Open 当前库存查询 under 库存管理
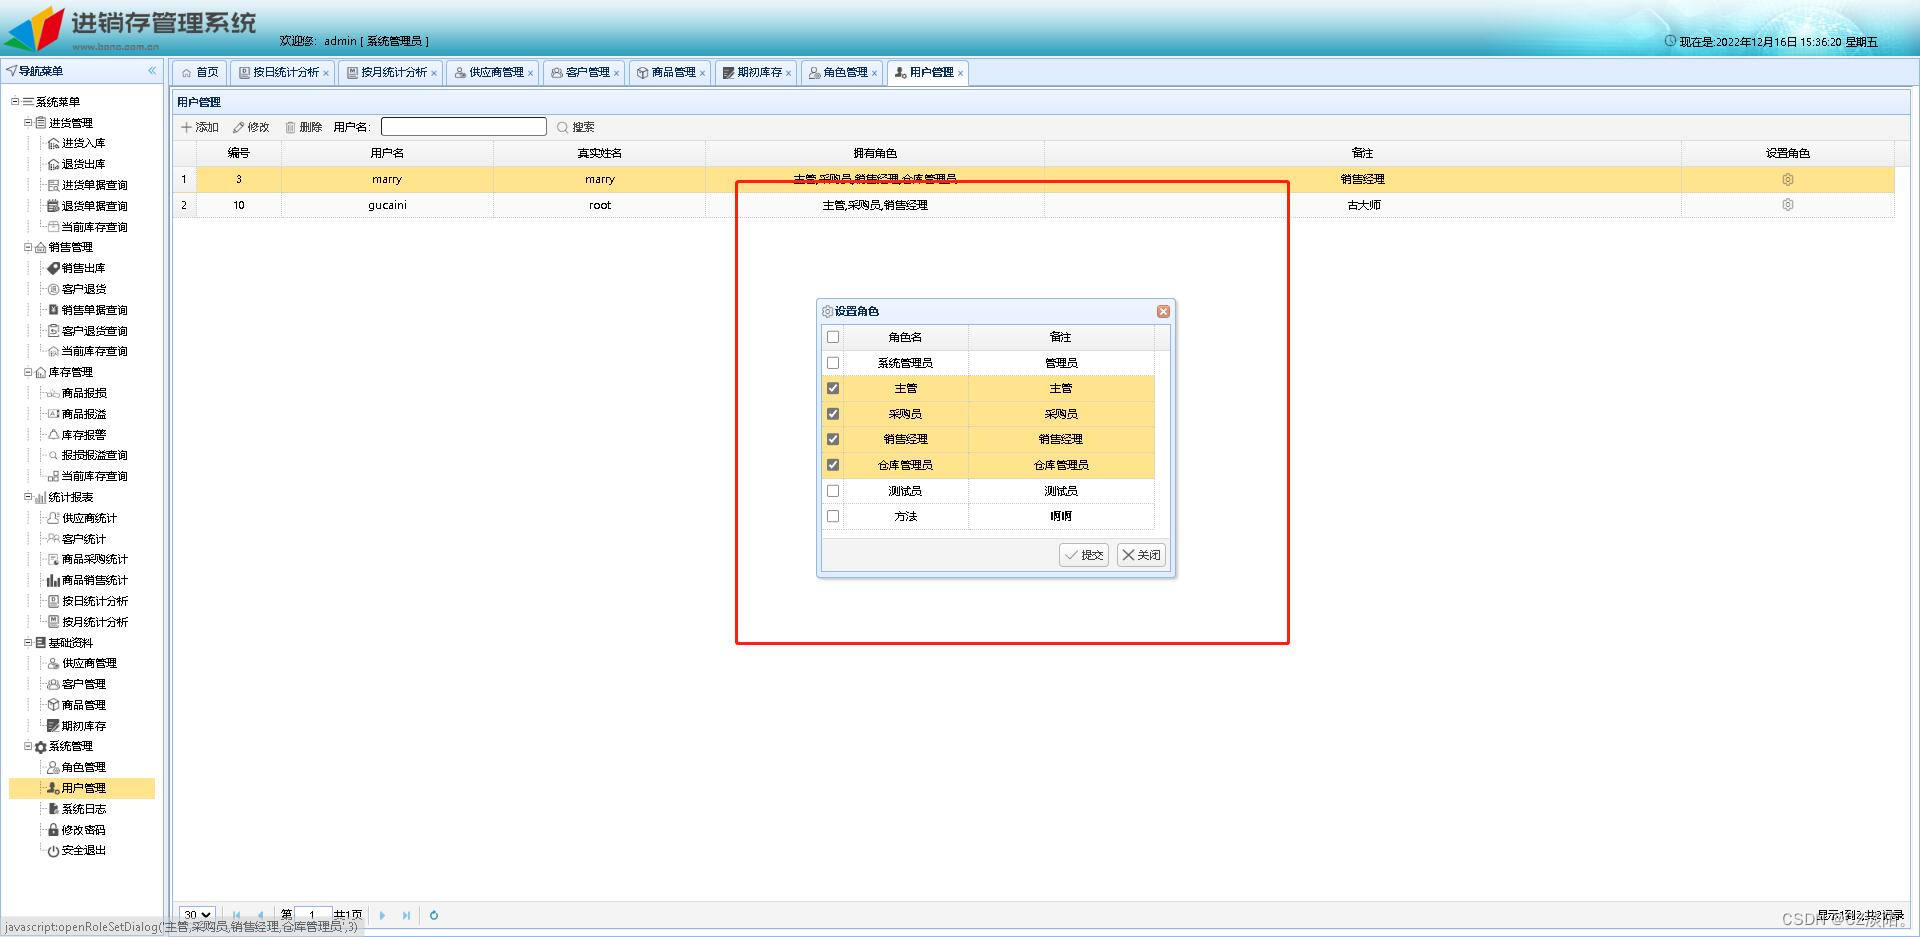Viewport: 1920px width, 937px height. coord(94,476)
